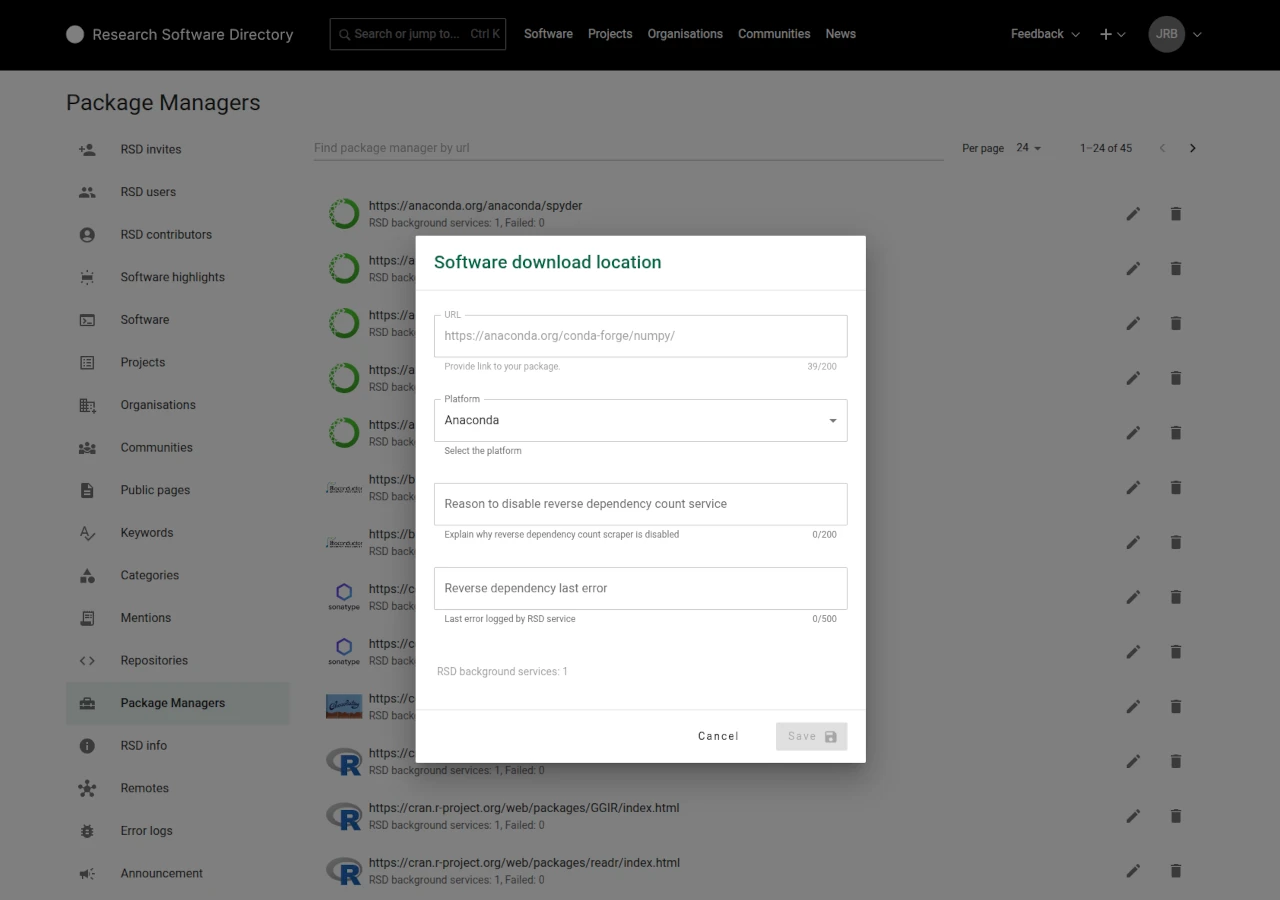
Task: Click delete icon for GGIR package row
Action: point(1176,816)
